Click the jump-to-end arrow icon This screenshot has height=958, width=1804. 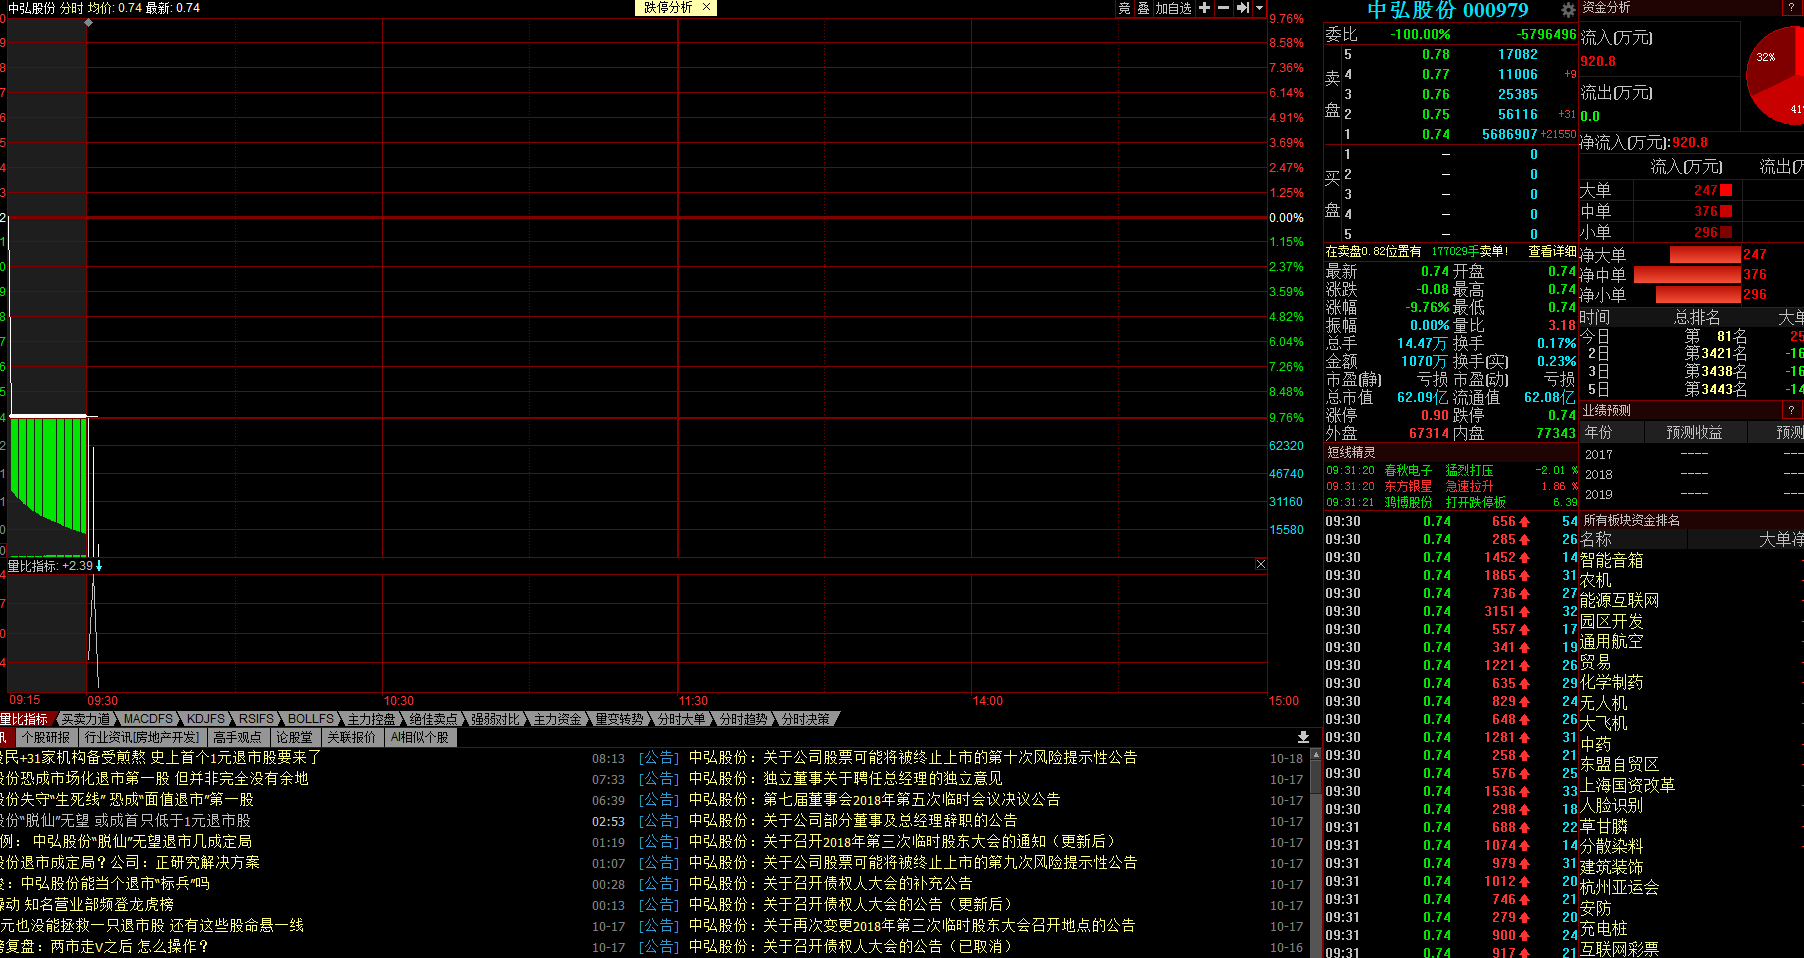1242,8
